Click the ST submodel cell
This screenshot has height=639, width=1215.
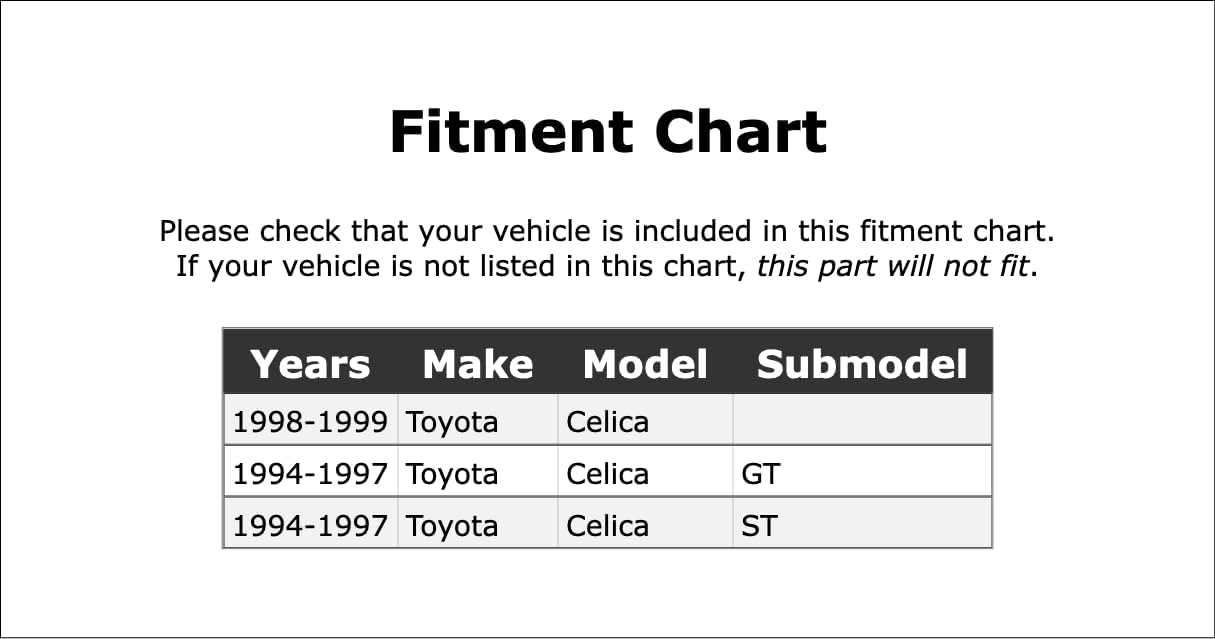click(x=759, y=526)
